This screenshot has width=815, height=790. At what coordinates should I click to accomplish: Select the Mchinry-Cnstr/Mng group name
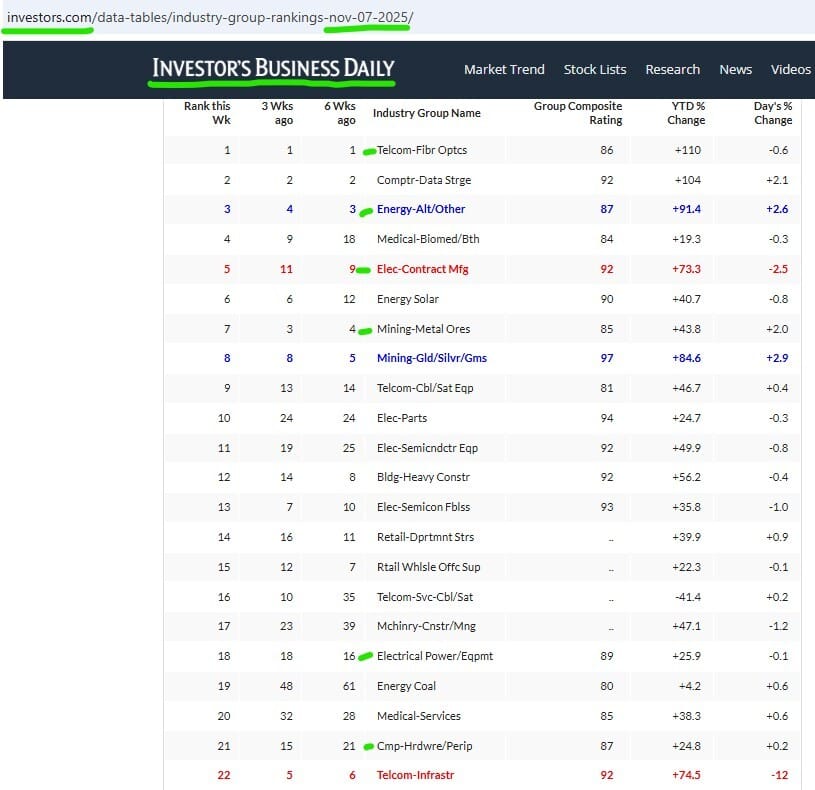(x=426, y=626)
